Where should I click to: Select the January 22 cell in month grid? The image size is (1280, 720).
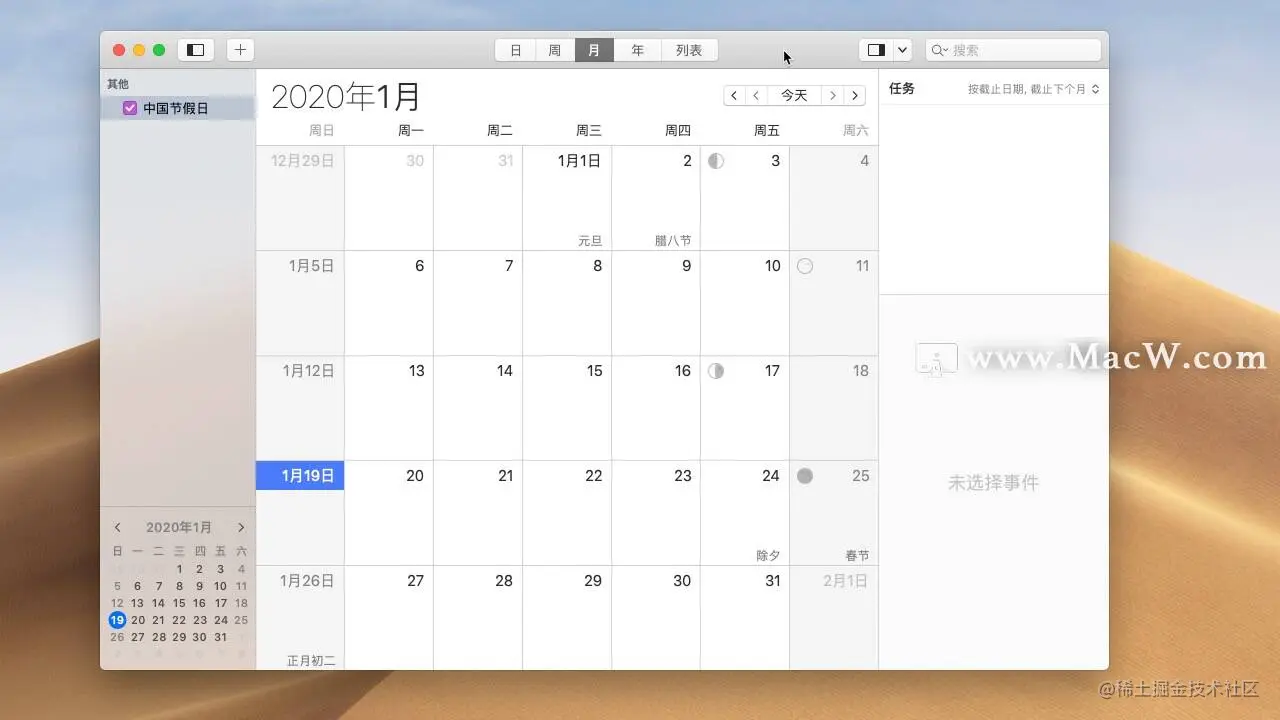point(567,513)
